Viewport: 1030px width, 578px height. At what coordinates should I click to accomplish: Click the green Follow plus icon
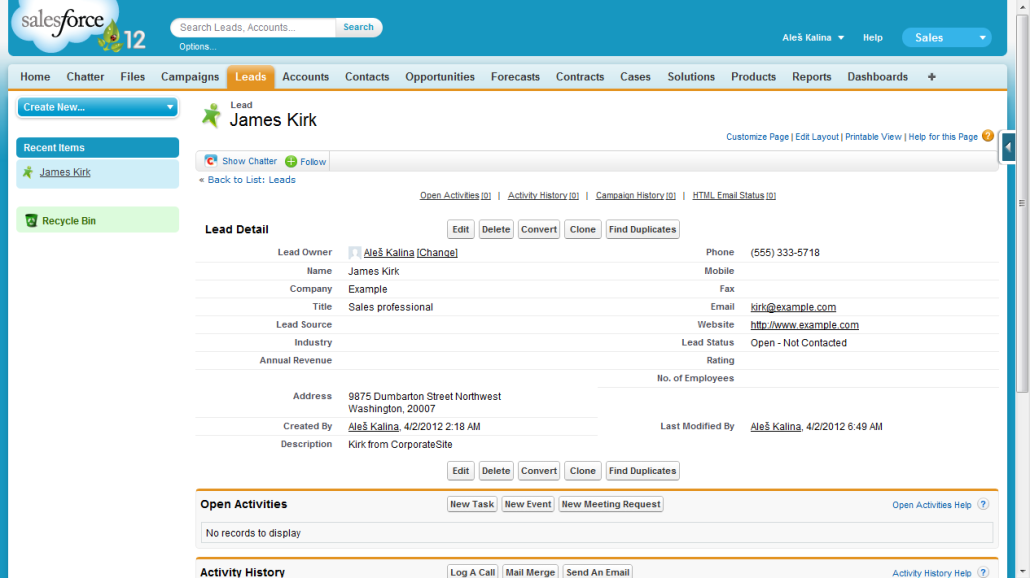click(291, 161)
